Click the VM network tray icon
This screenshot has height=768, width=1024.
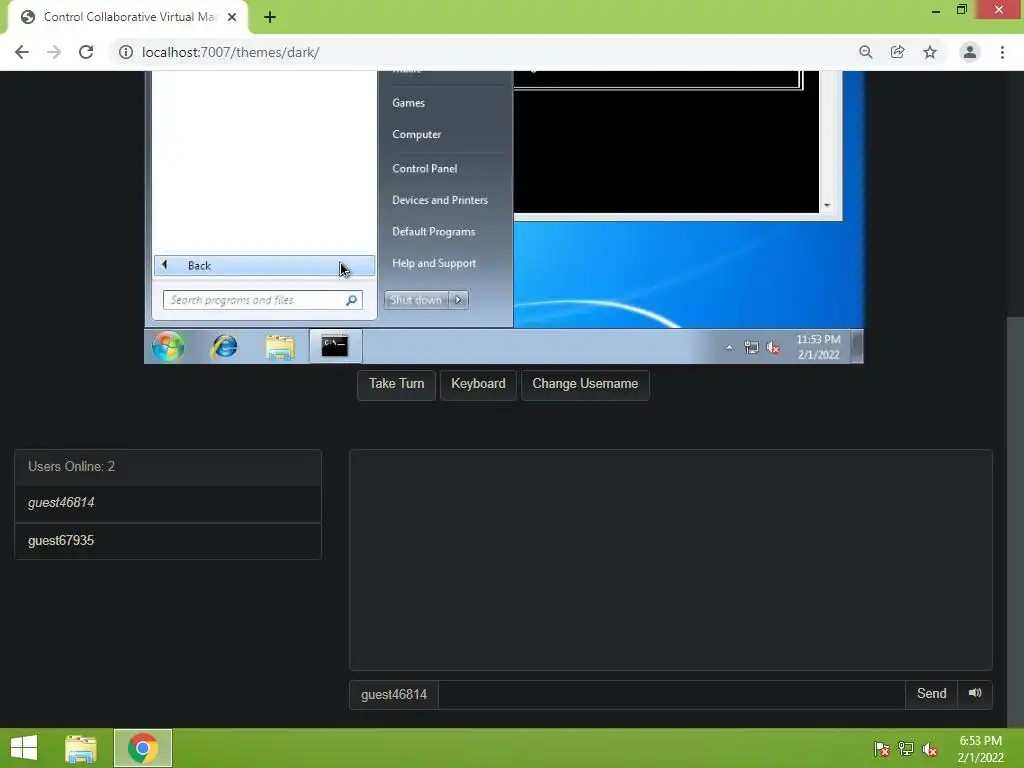pos(751,347)
